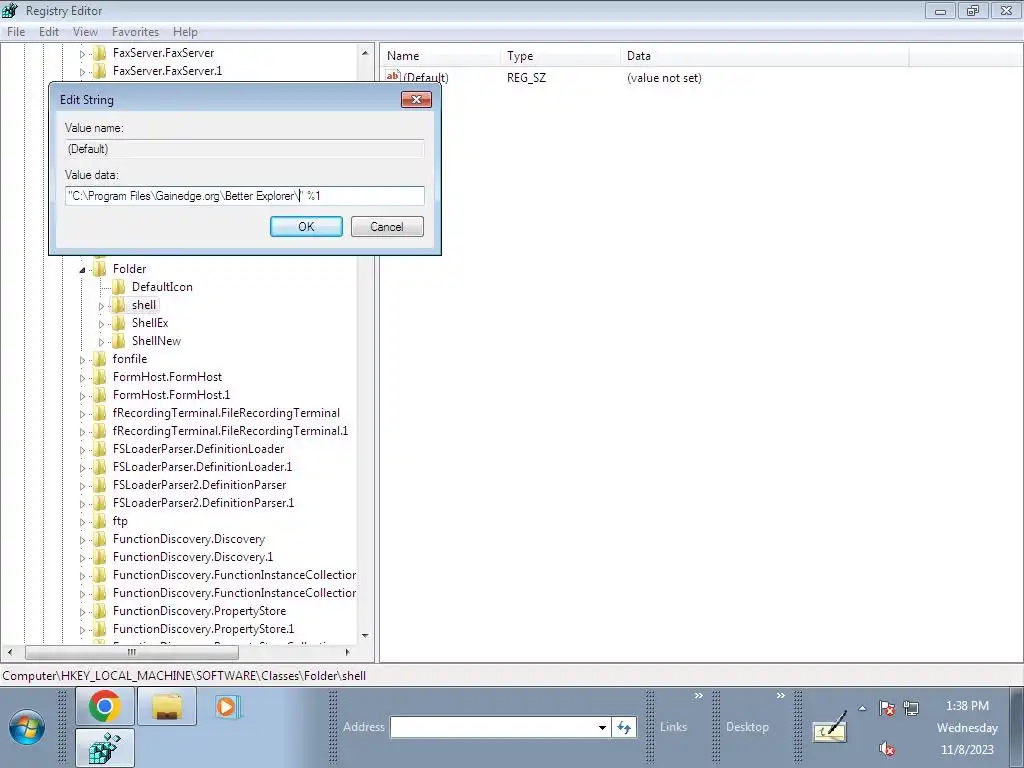Expand the ftp key

(82, 522)
